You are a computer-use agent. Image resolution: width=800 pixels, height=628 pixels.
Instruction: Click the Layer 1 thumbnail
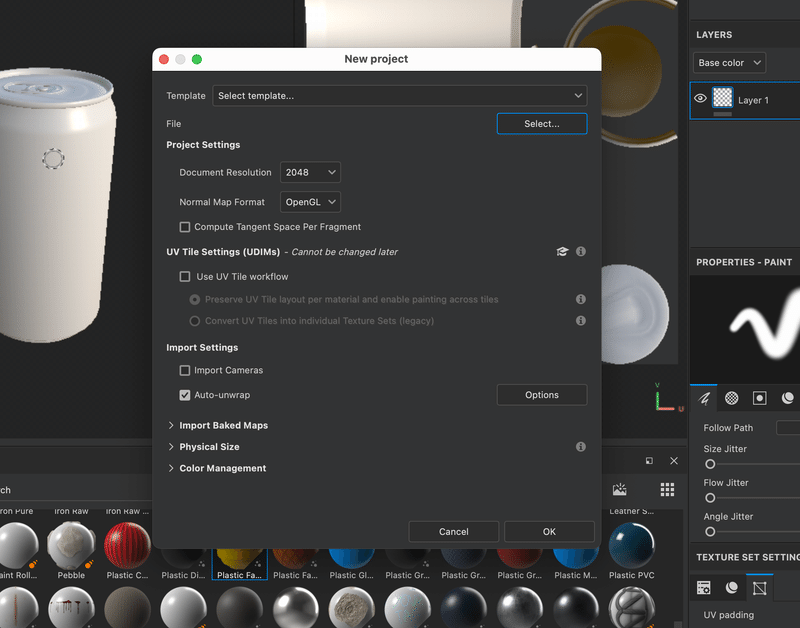(x=722, y=97)
